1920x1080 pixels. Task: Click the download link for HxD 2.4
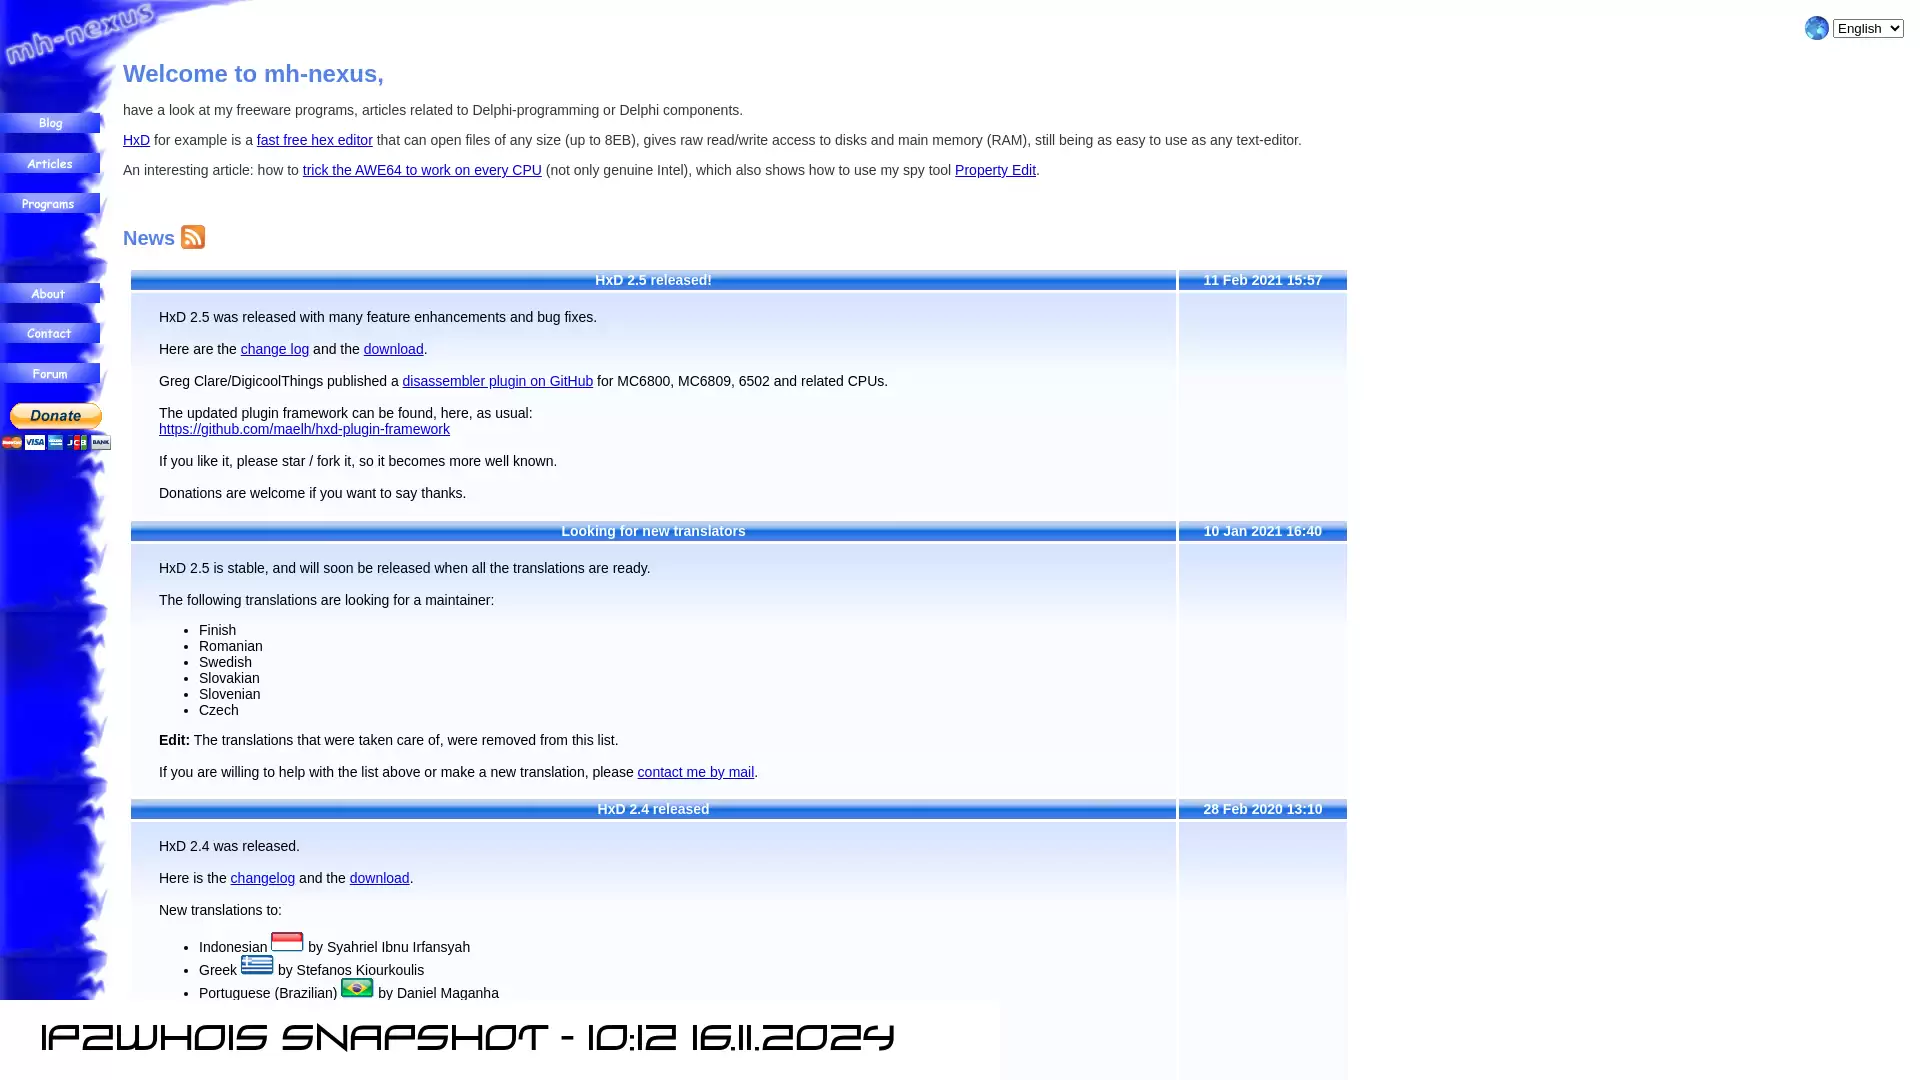tap(380, 878)
